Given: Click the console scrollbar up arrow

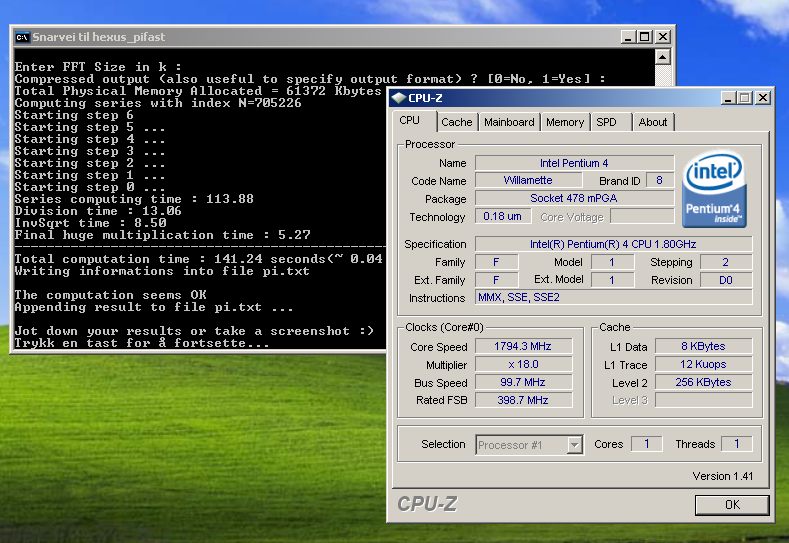Looking at the screenshot, I should tap(663, 57).
